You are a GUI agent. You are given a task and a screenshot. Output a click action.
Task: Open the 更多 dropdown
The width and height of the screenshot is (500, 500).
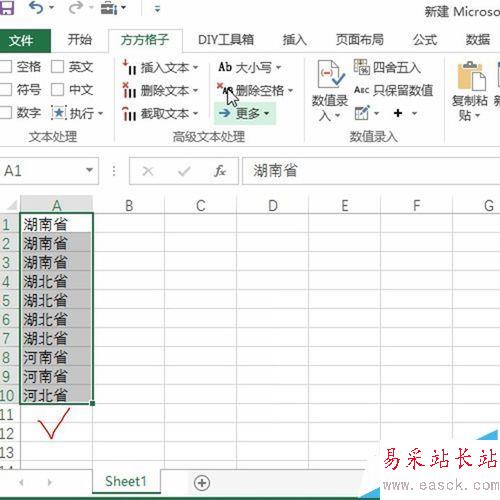[x=245, y=113]
